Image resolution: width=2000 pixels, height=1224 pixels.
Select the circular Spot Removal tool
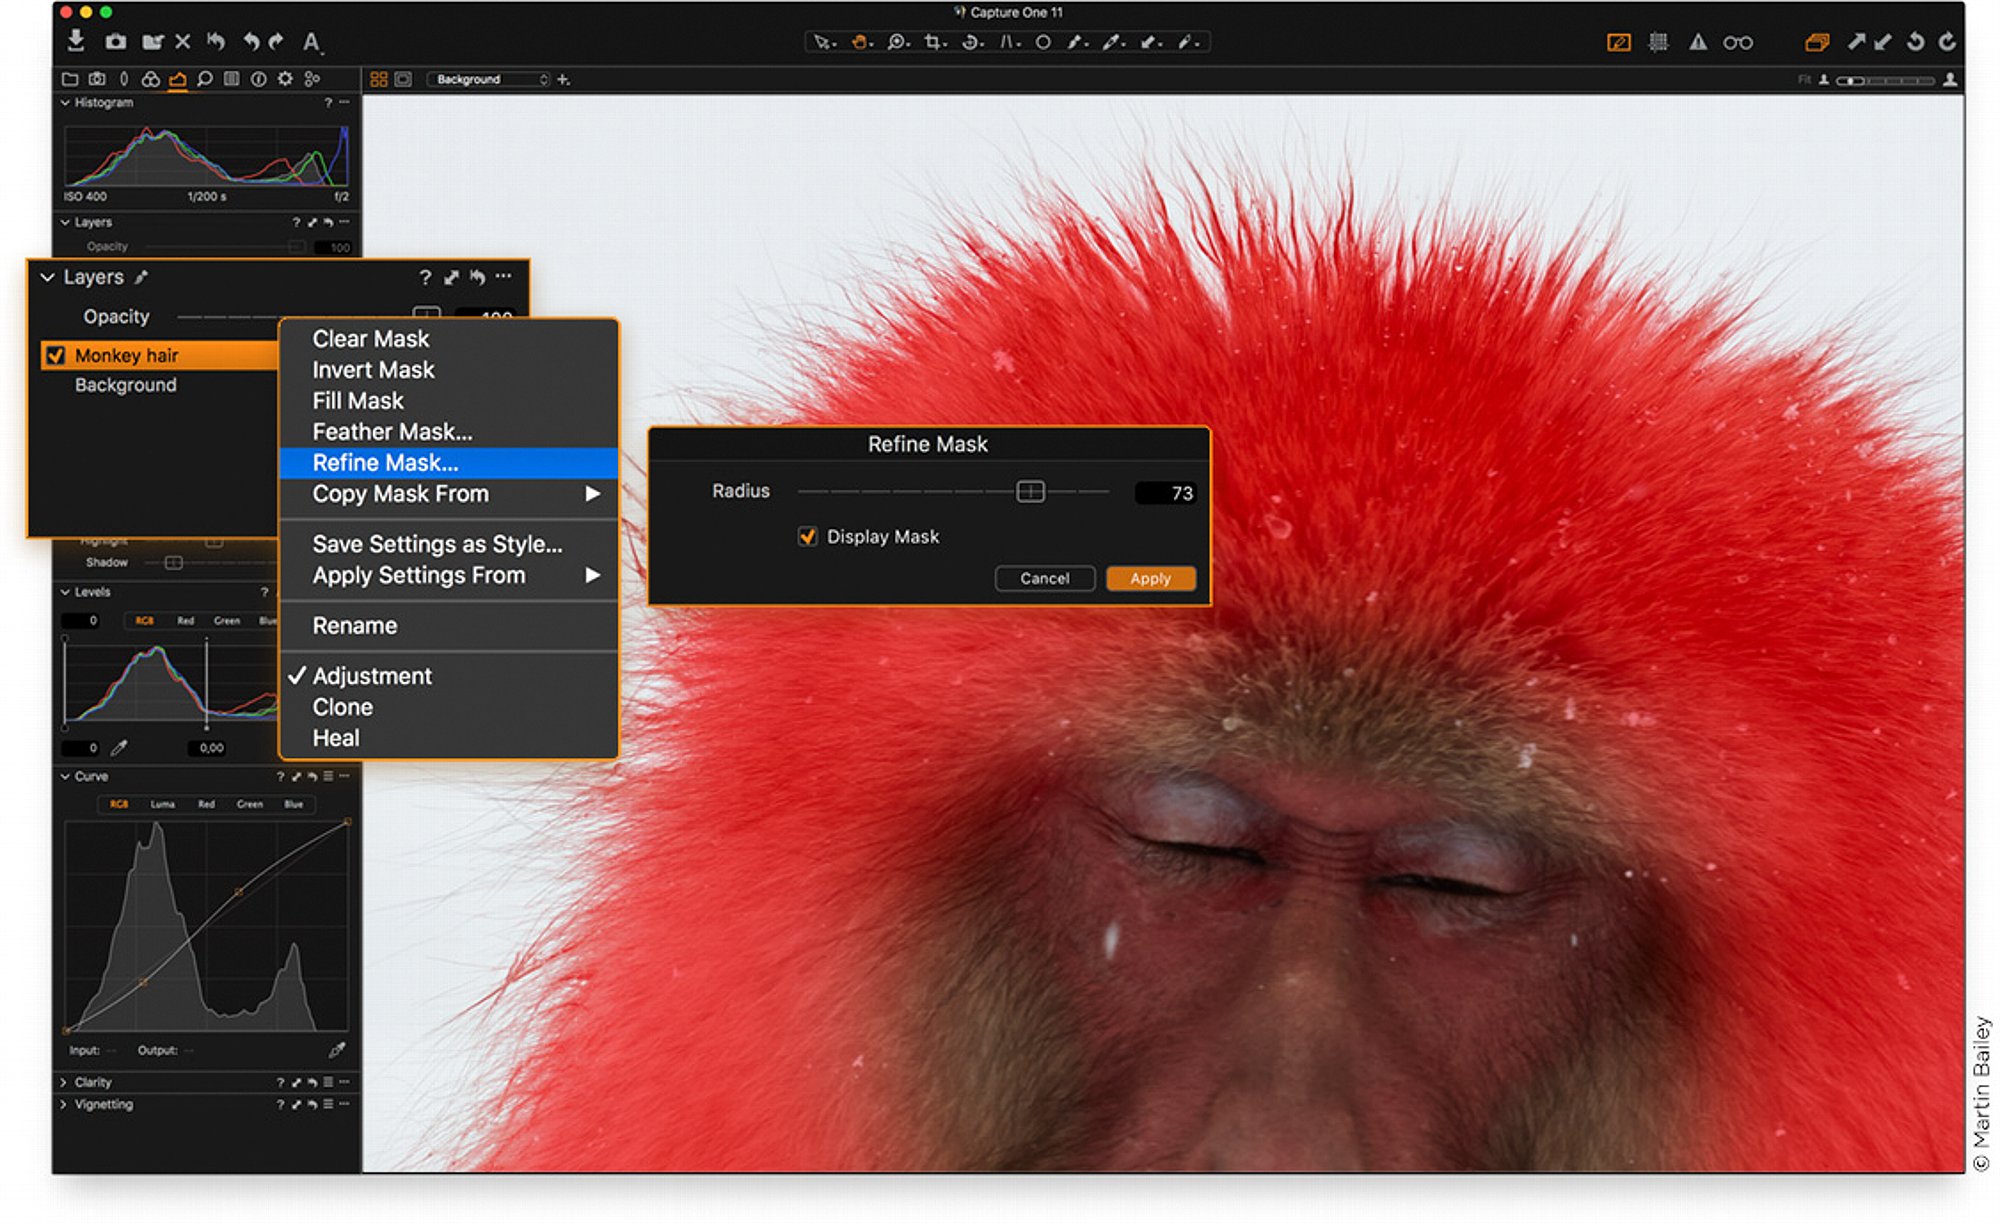pos(1043,42)
